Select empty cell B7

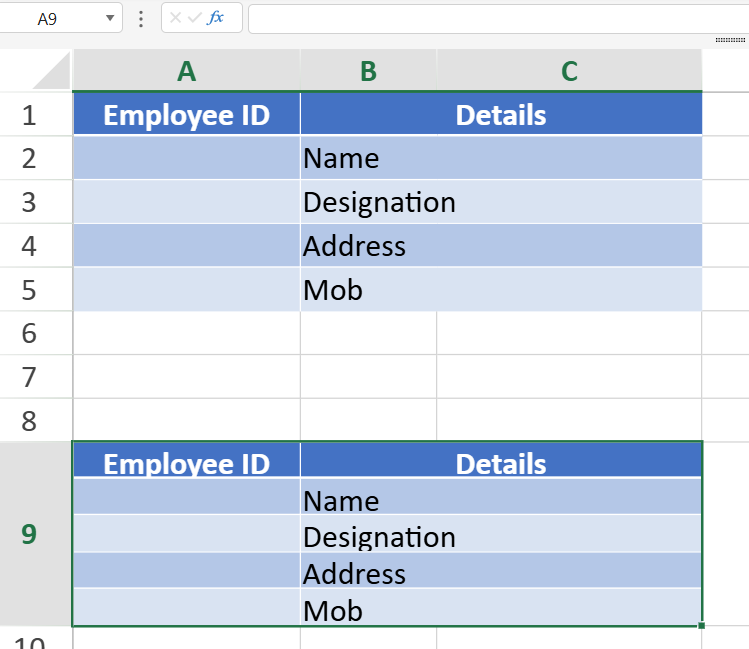[x=368, y=377]
